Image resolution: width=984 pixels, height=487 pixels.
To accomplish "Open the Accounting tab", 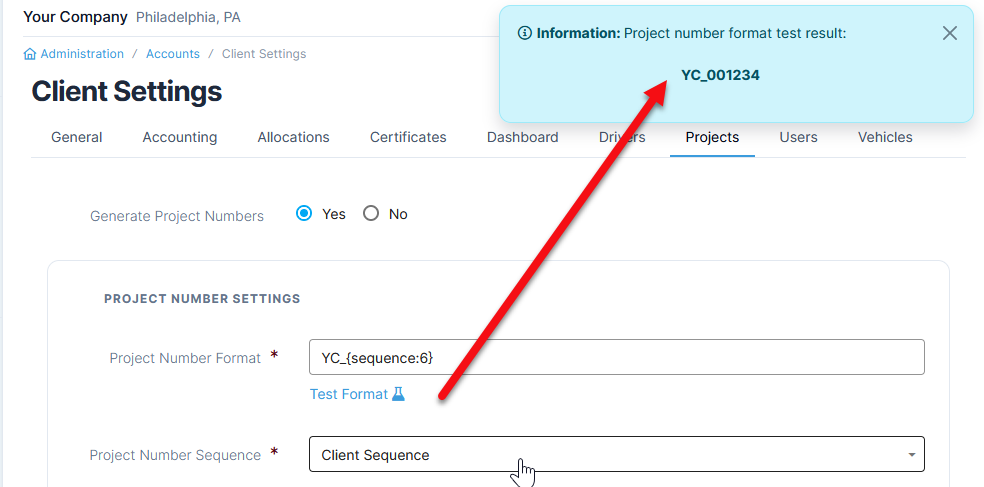I will coord(180,138).
